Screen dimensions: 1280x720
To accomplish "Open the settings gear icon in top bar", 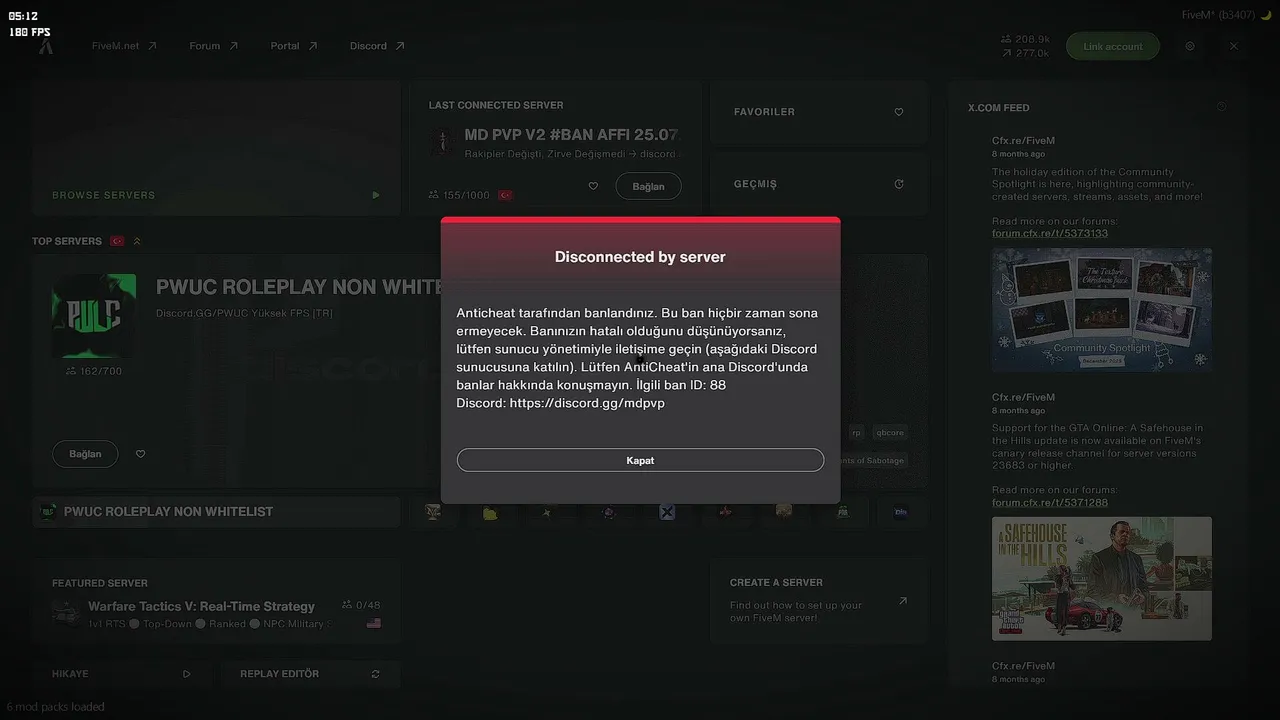I will point(1190,46).
